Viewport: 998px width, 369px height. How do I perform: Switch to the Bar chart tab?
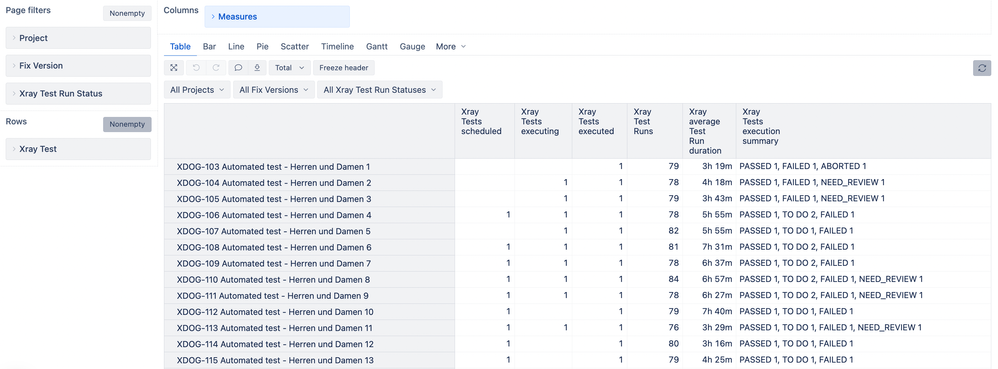click(209, 46)
